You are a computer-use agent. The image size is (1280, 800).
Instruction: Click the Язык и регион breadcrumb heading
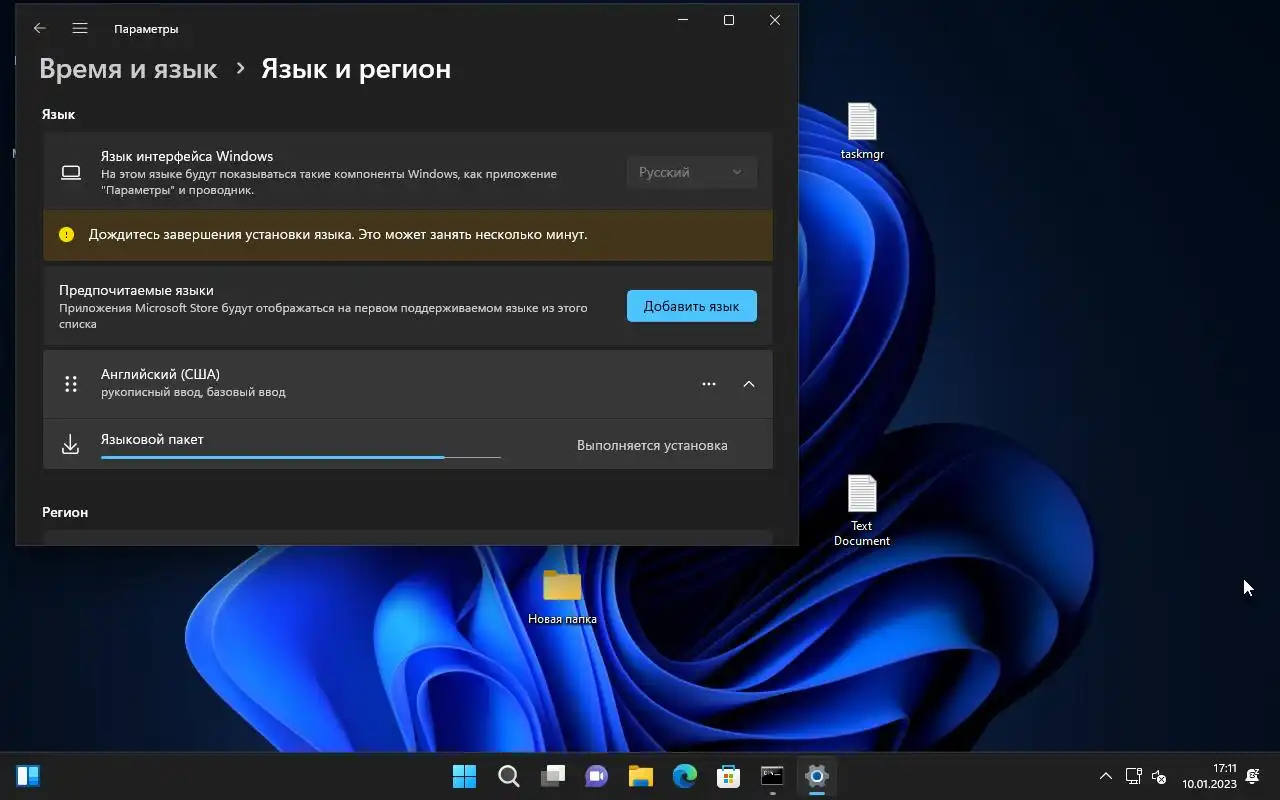[356, 69]
